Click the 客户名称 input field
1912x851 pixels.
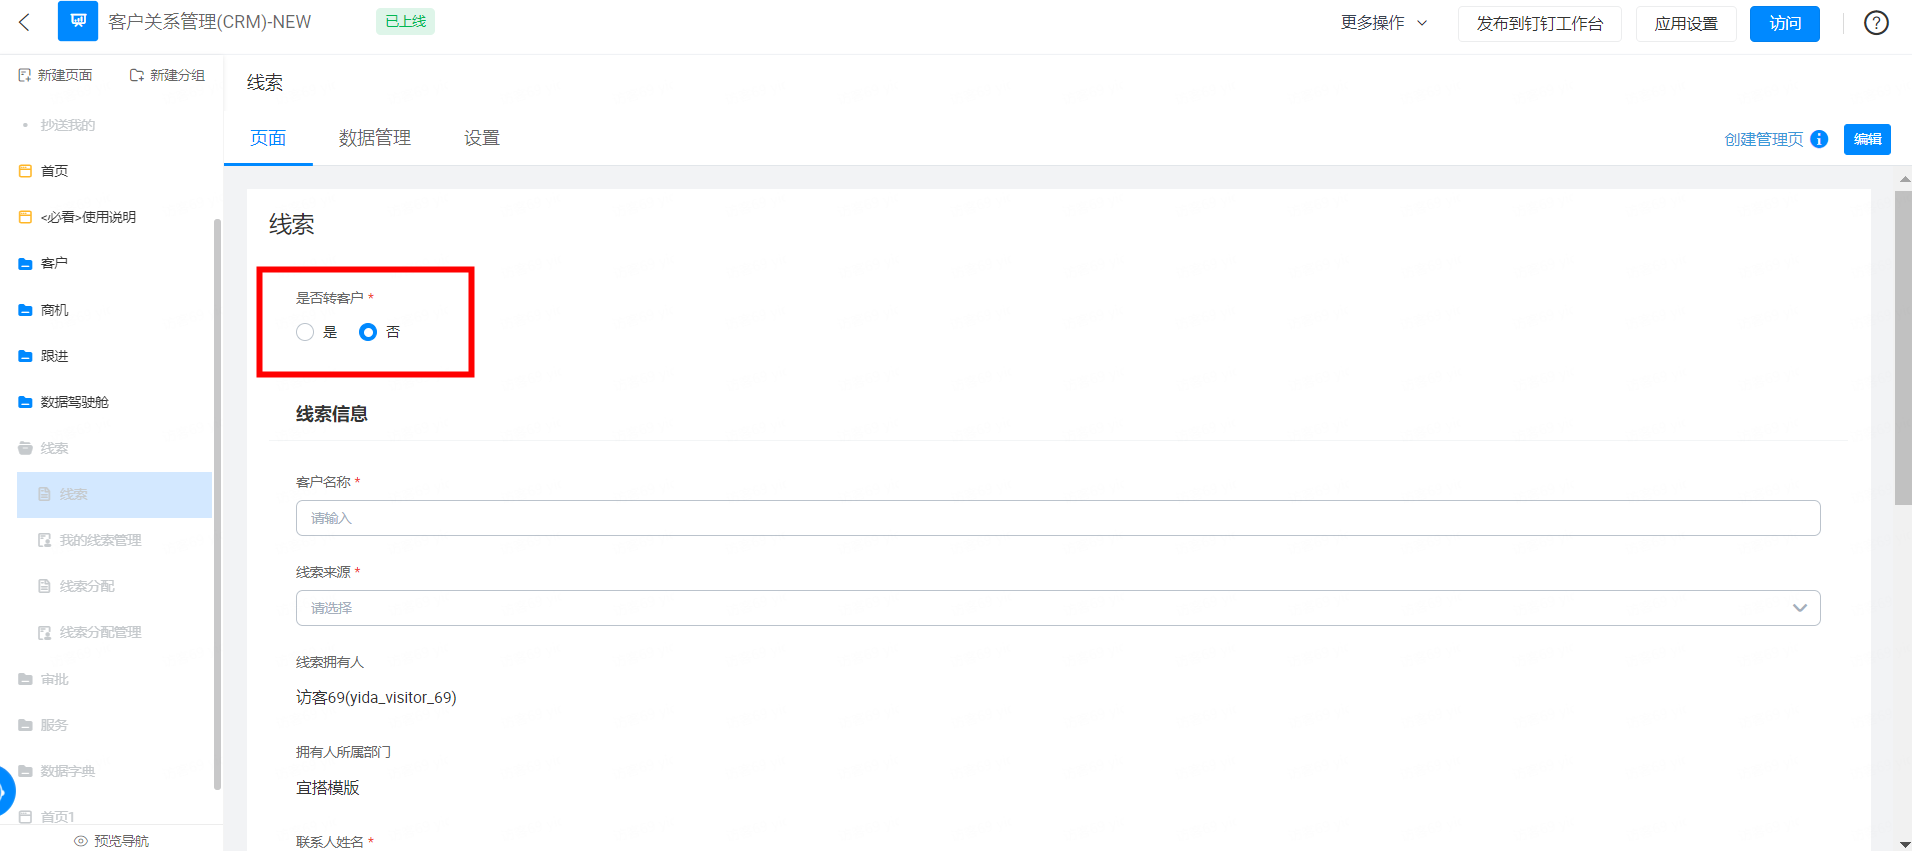coord(1058,518)
